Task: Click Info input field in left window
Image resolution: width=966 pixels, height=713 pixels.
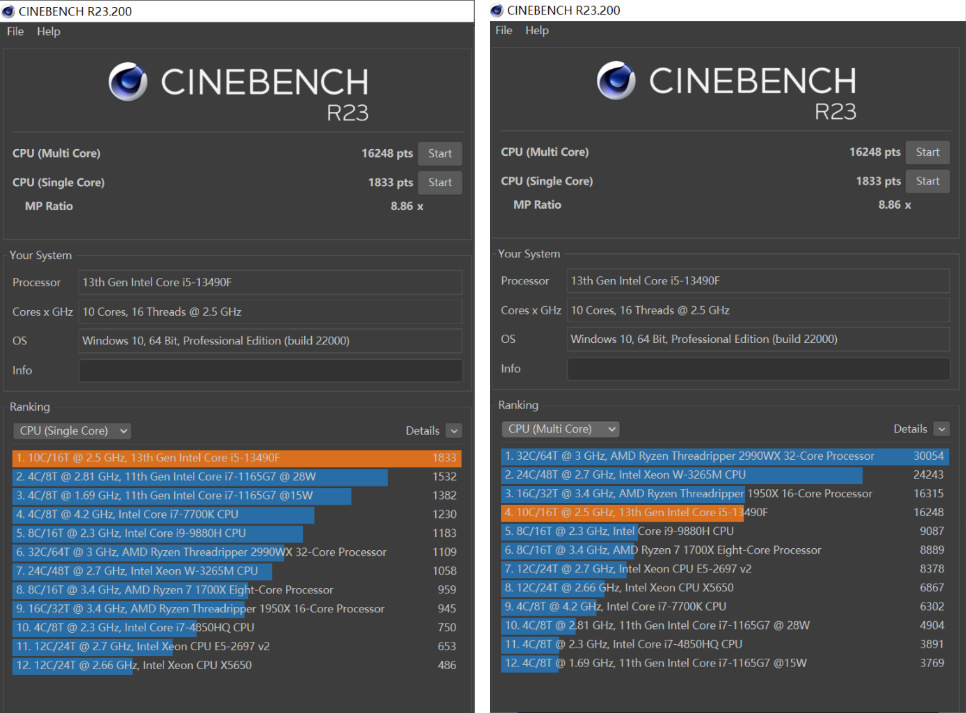Action: [x=270, y=370]
